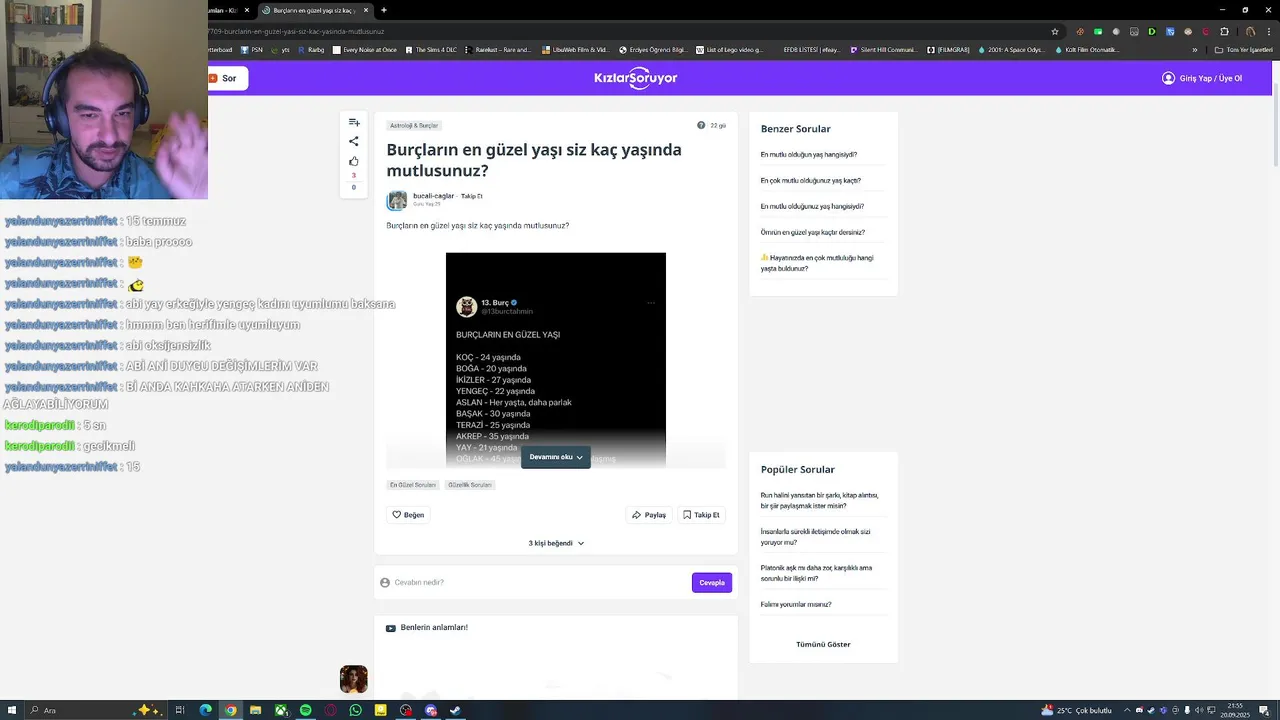Open Falımı yorumlar mısınız? question

pyautogui.click(x=796, y=604)
